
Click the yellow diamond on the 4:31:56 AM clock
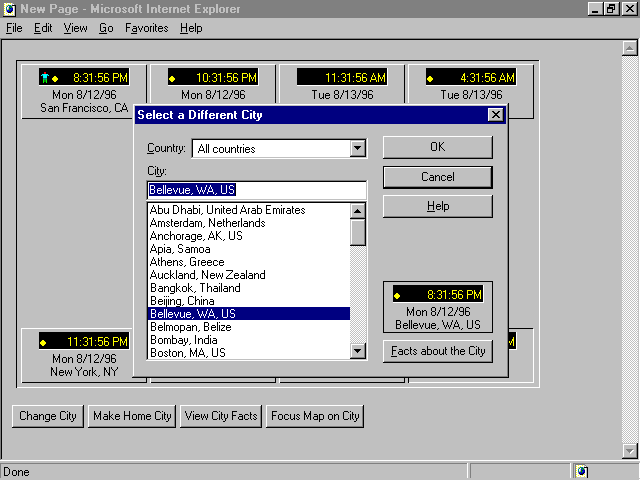(x=431, y=78)
